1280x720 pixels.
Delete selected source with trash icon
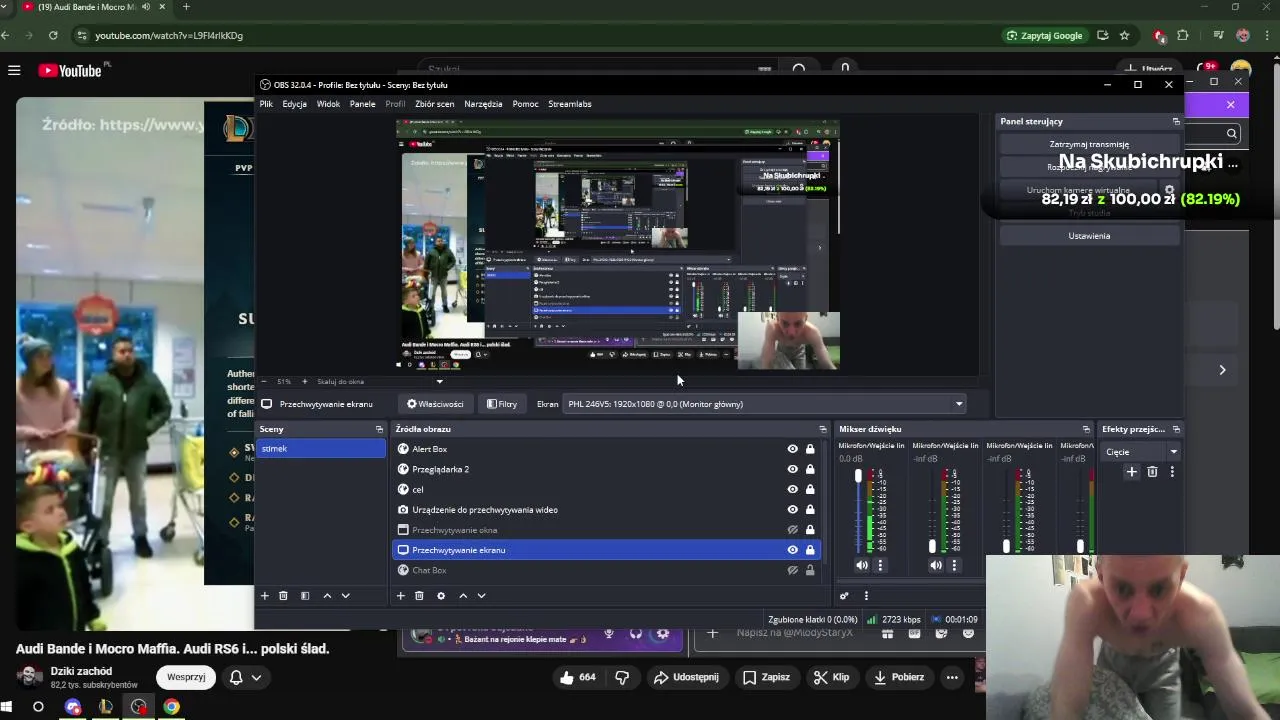tap(419, 596)
